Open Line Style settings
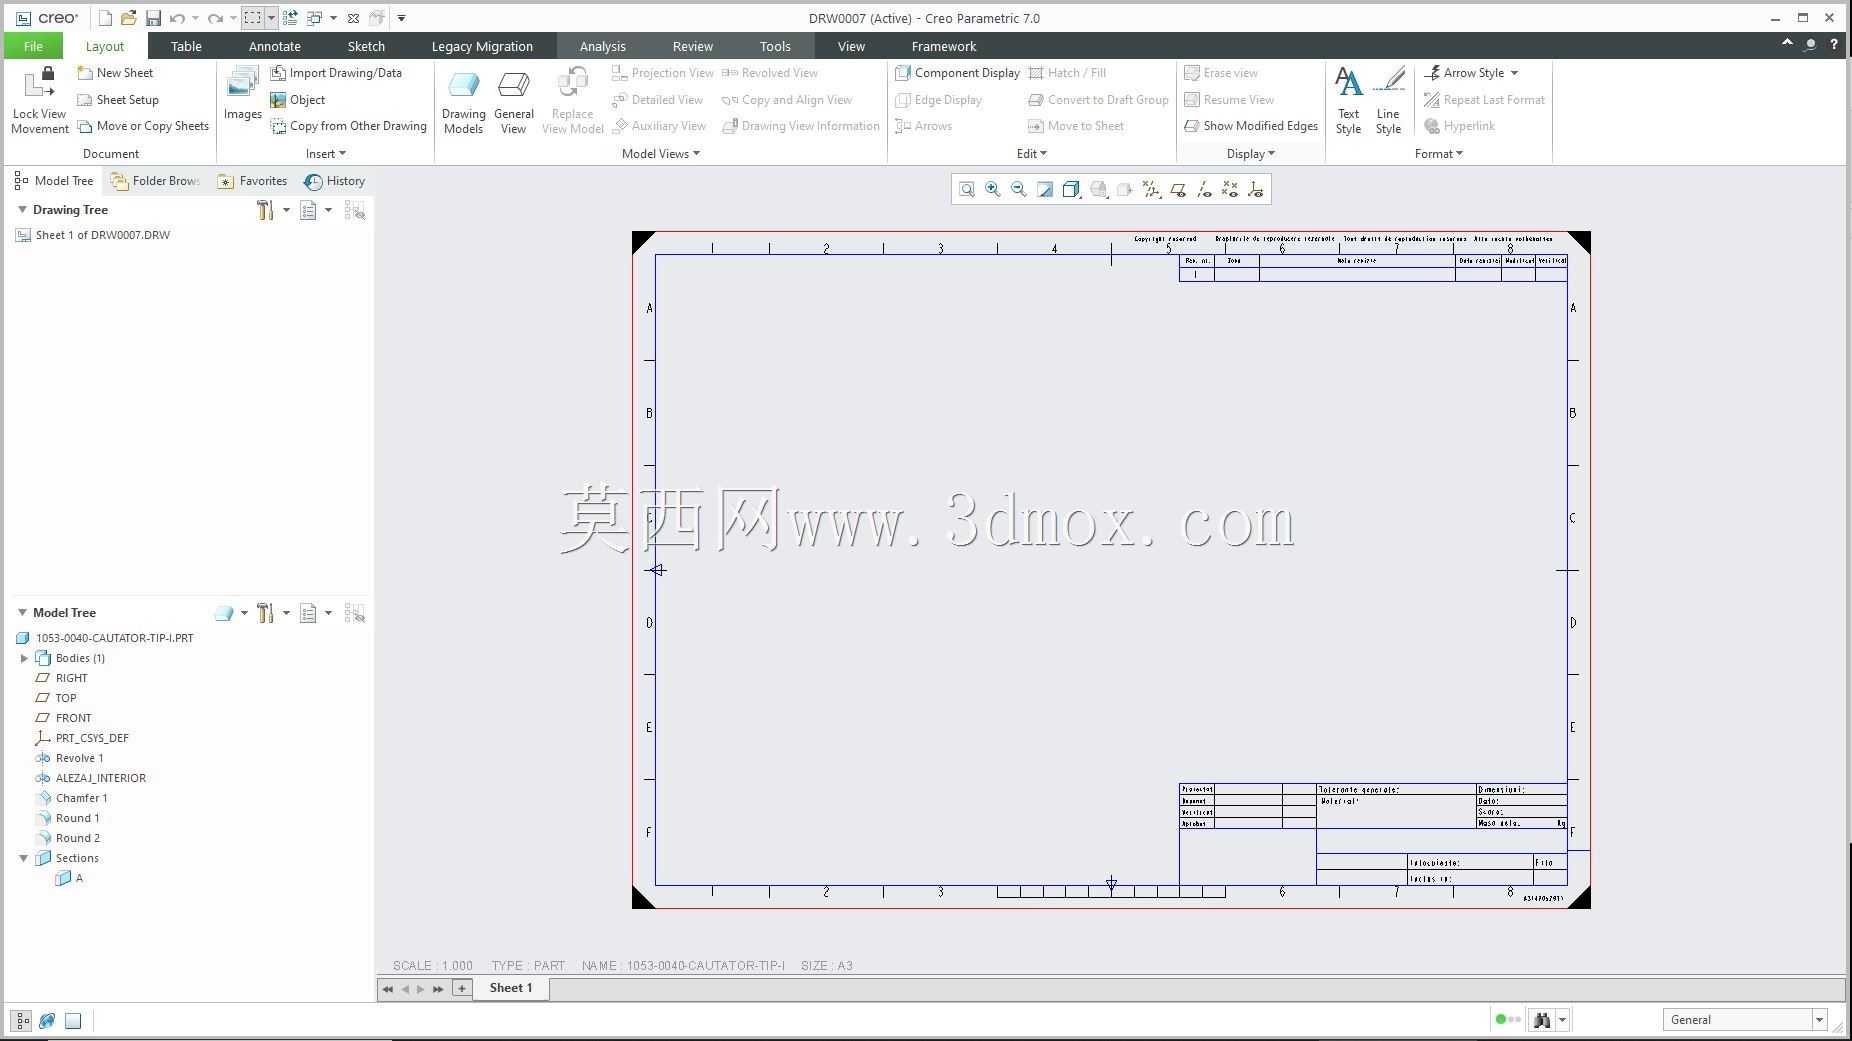 [x=1388, y=101]
